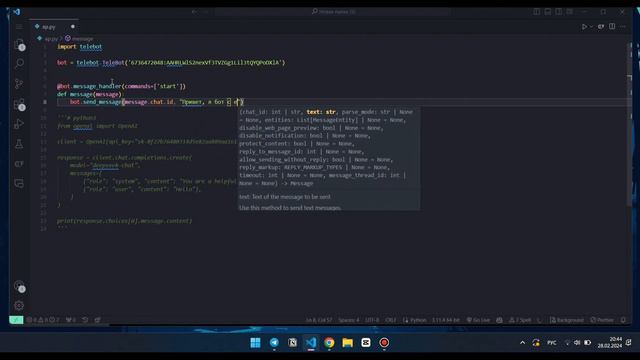Open the Extensions view in activity bar

point(19,104)
